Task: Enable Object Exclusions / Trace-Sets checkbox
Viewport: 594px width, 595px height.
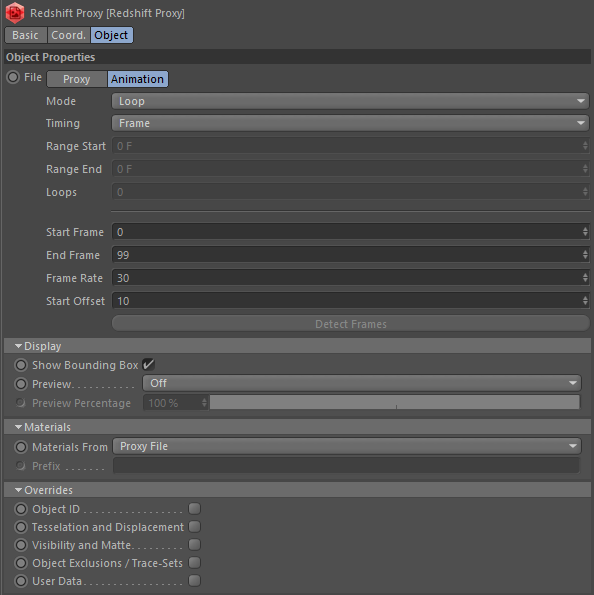Action: [194, 562]
